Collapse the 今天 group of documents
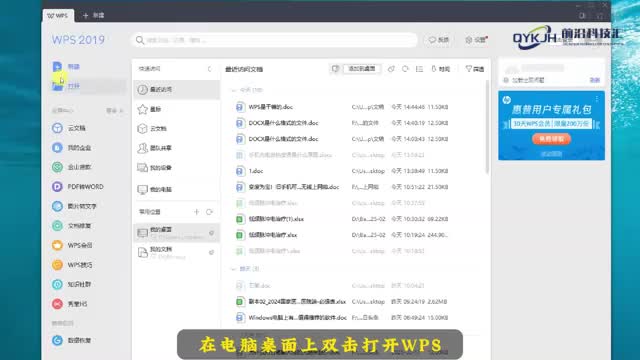The image size is (640, 360). (x=234, y=90)
